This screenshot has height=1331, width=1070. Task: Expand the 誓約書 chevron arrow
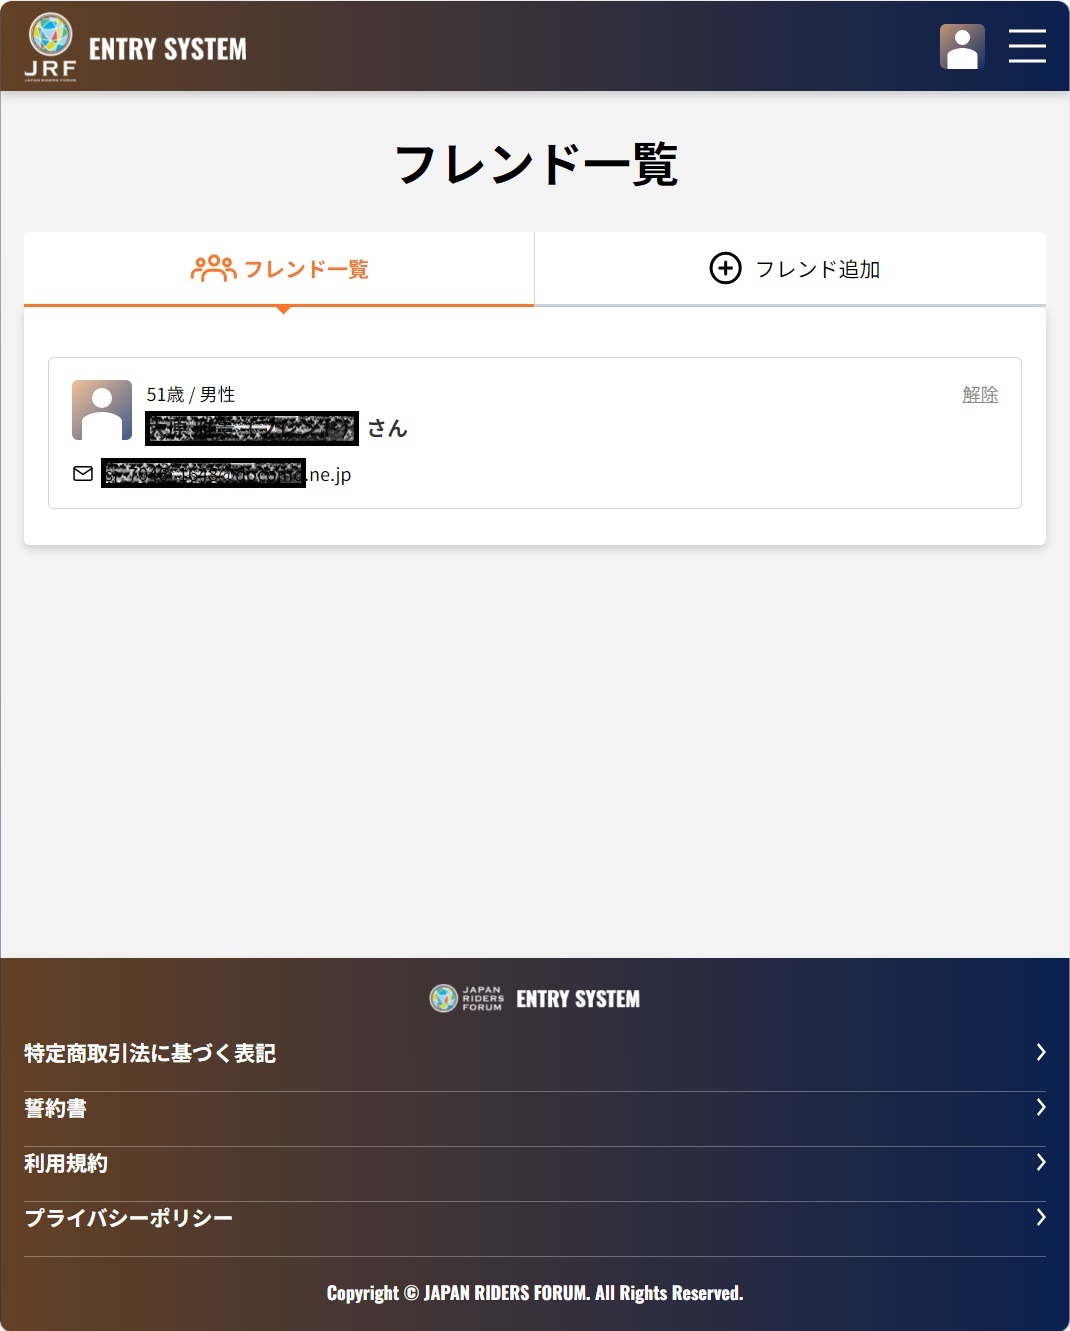click(x=1040, y=1107)
